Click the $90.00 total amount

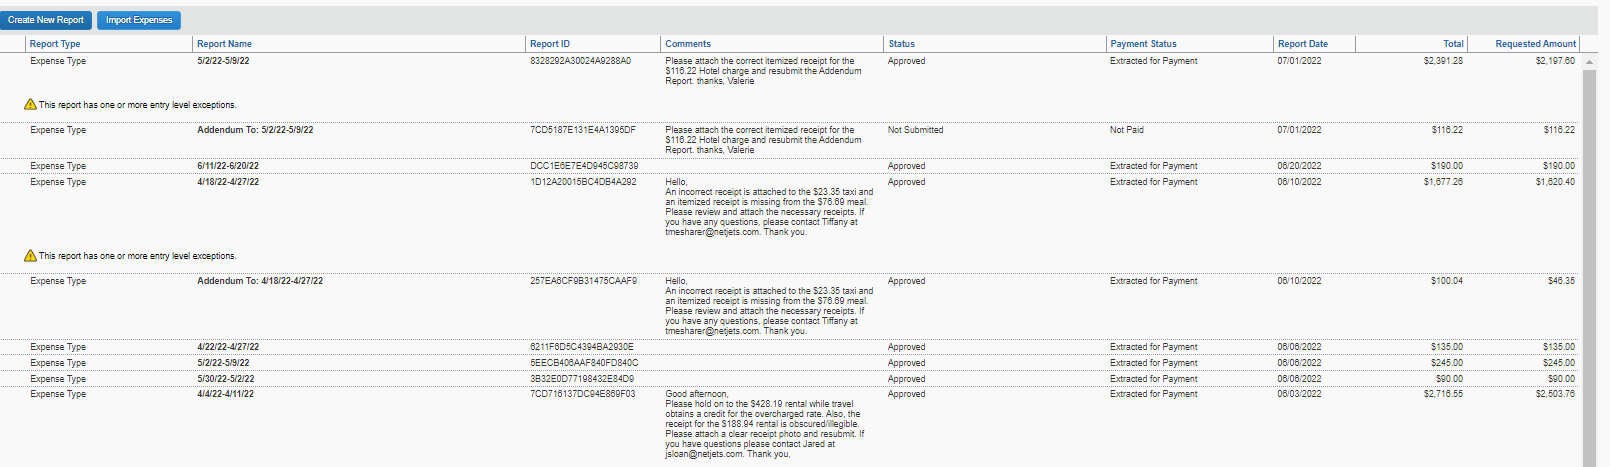click(1449, 379)
